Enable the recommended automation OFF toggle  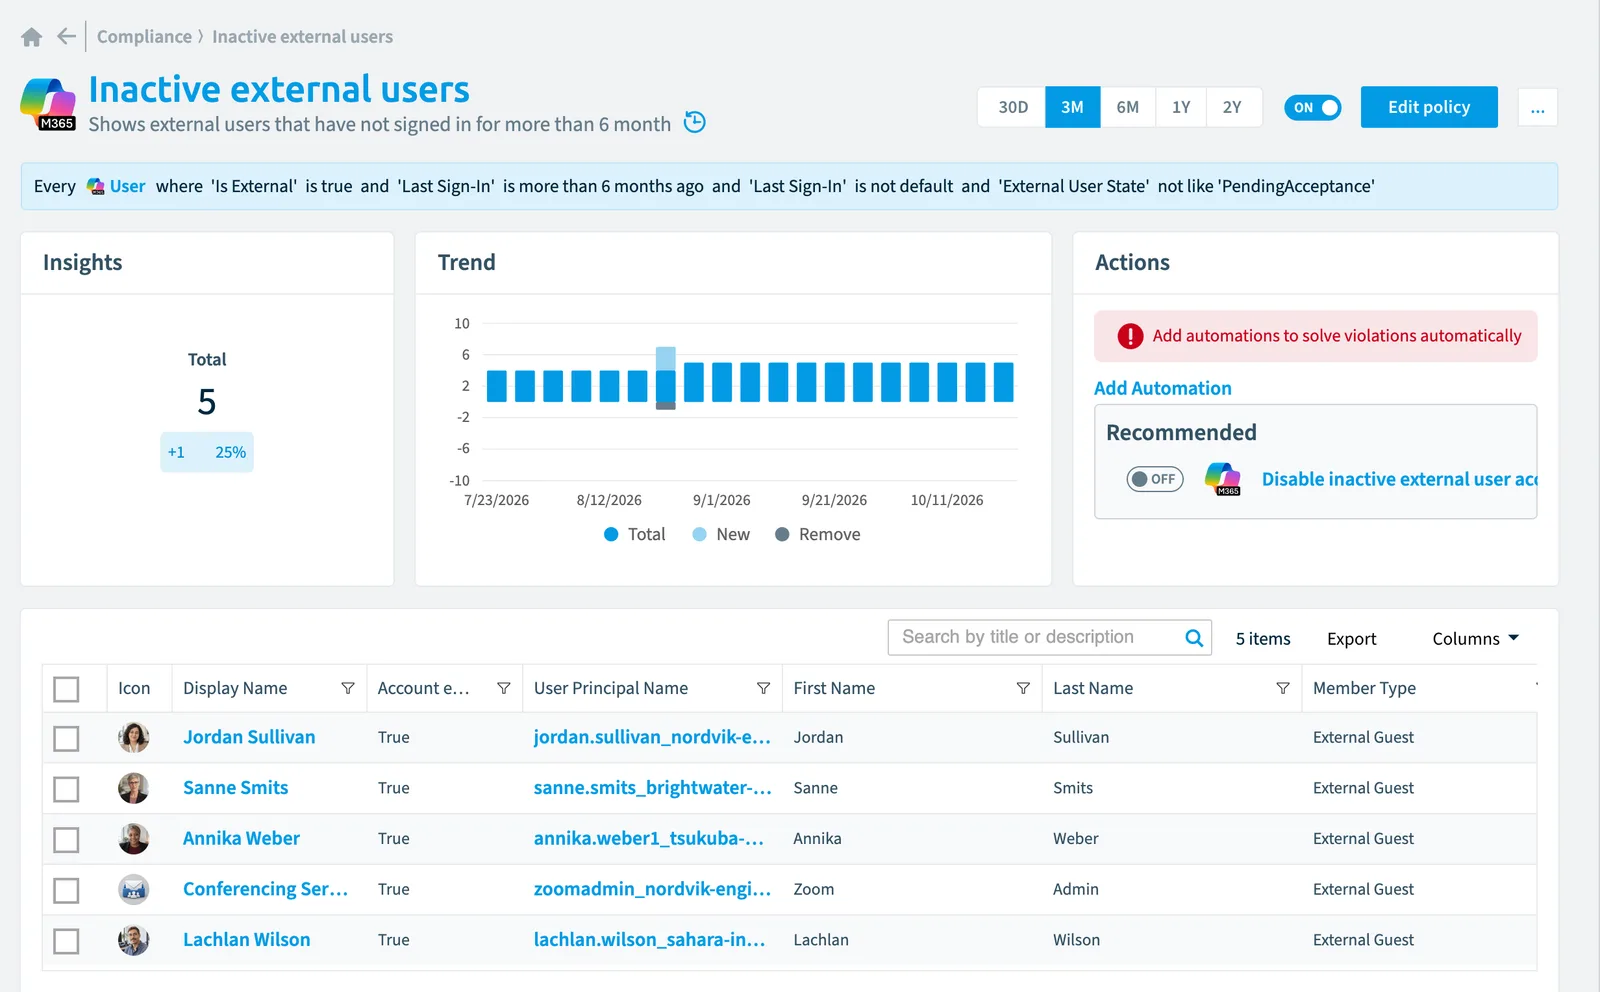(x=1155, y=479)
